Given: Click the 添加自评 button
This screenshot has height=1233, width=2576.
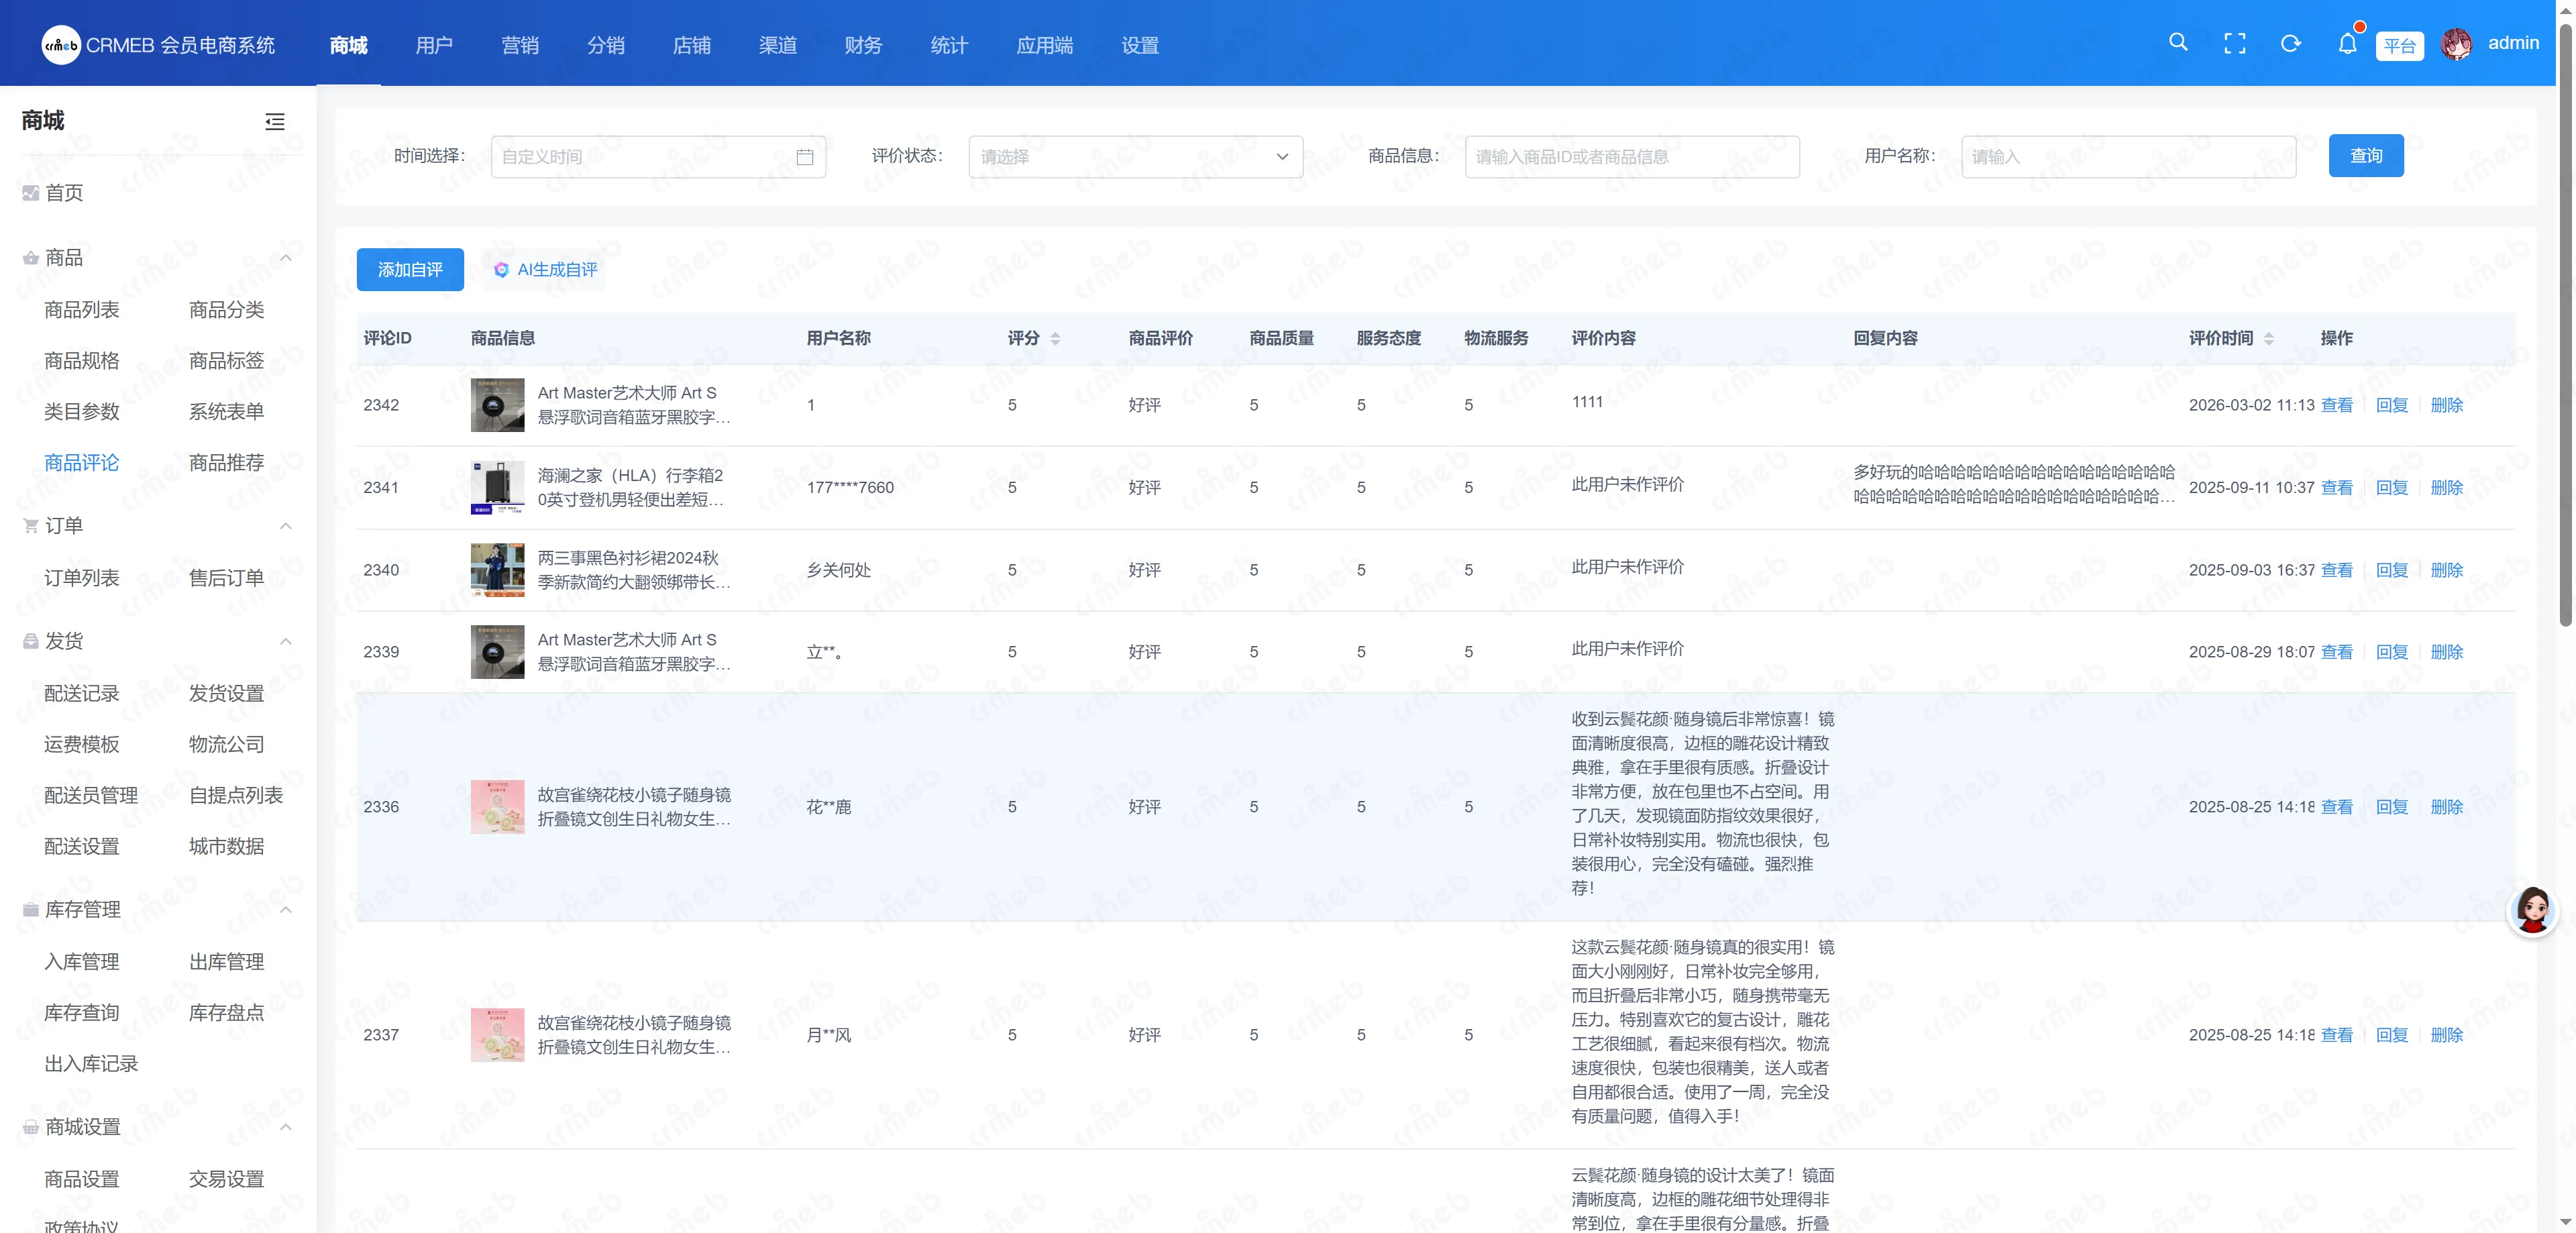Looking at the screenshot, I should pyautogui.click(x=410, y=270).
